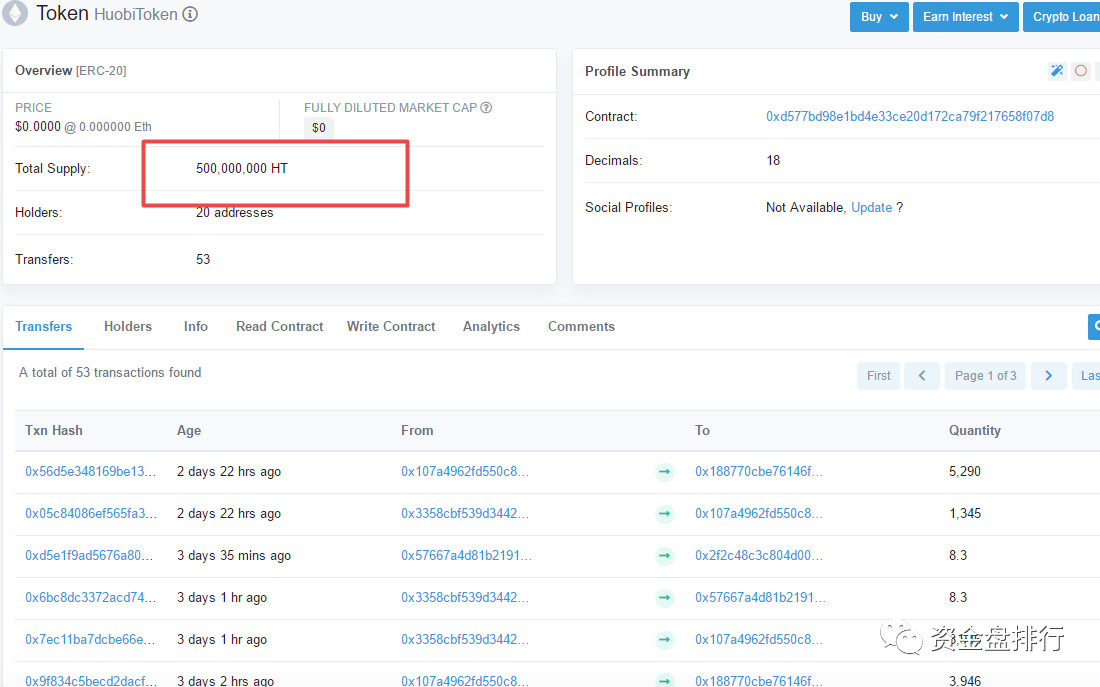
Task: Select the Analytics tab
Action: coord(491,327)
